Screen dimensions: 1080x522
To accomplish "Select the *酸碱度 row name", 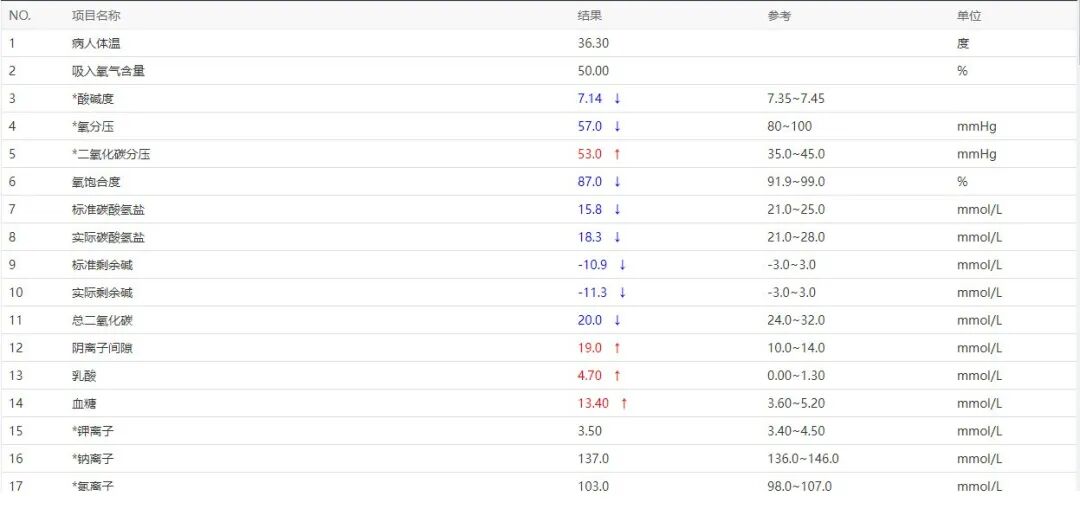I will [x=92, y=98].
